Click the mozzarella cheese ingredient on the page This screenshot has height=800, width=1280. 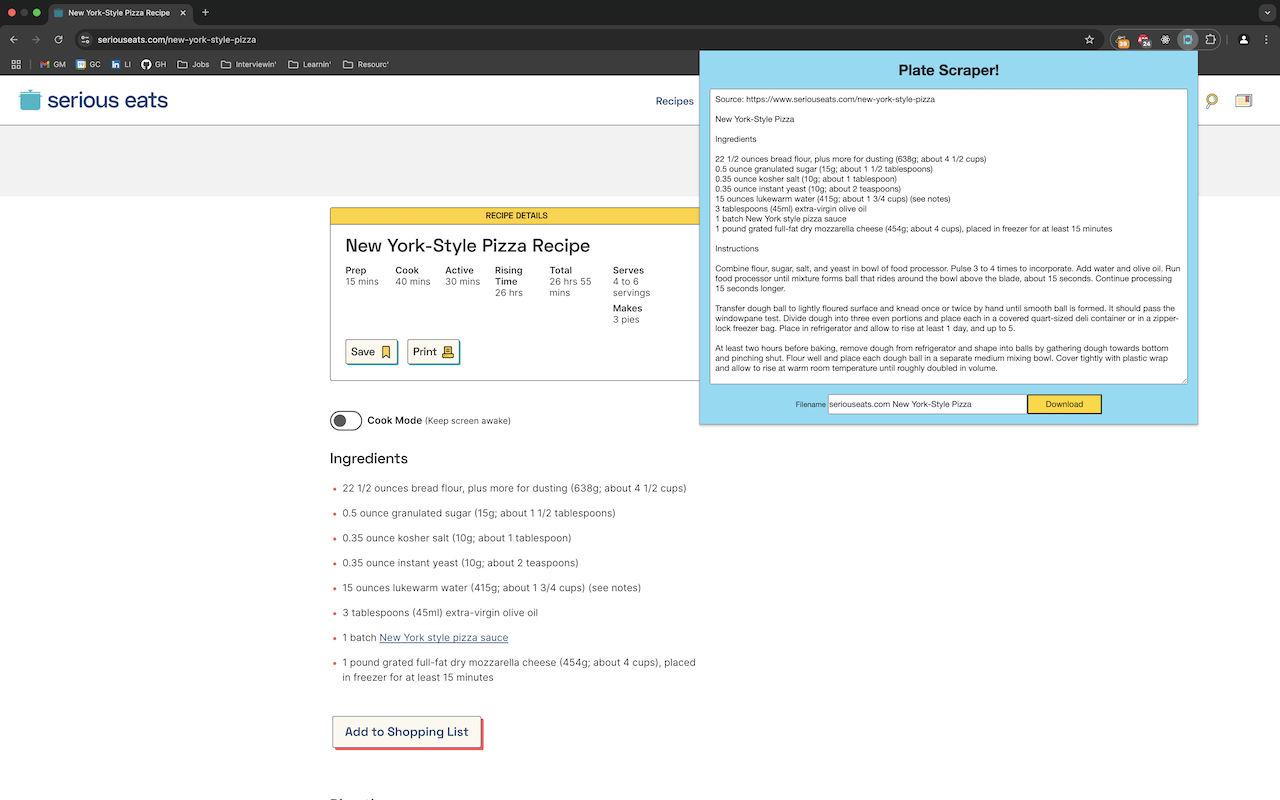click(x=519, y=670)
